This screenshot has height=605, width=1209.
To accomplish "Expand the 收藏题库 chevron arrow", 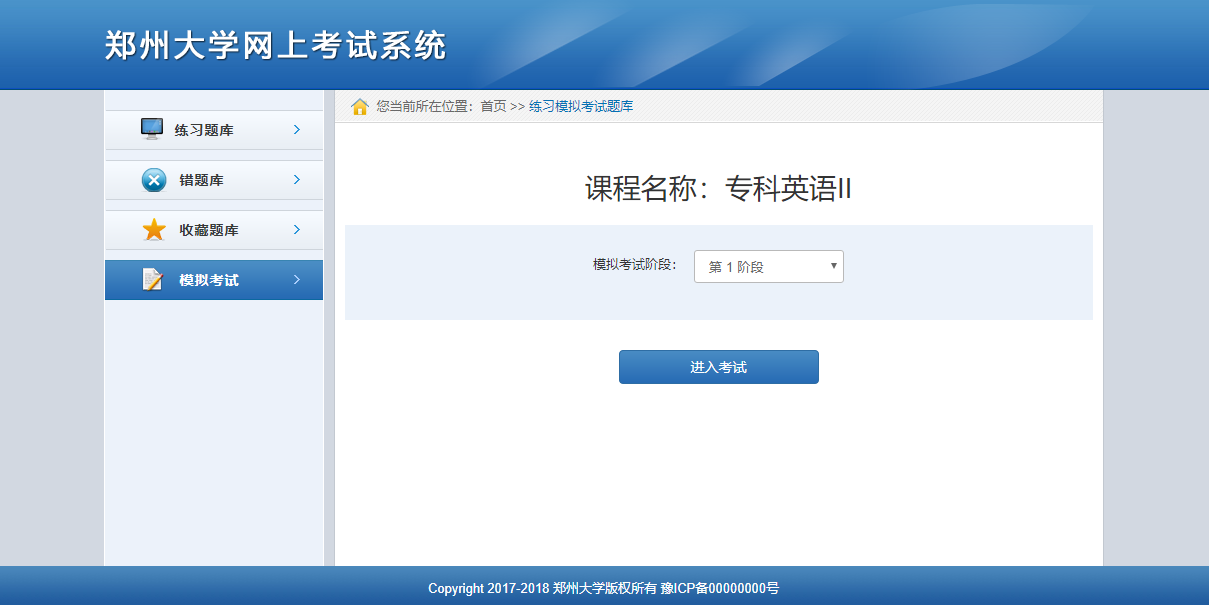I will coord(297,230).
